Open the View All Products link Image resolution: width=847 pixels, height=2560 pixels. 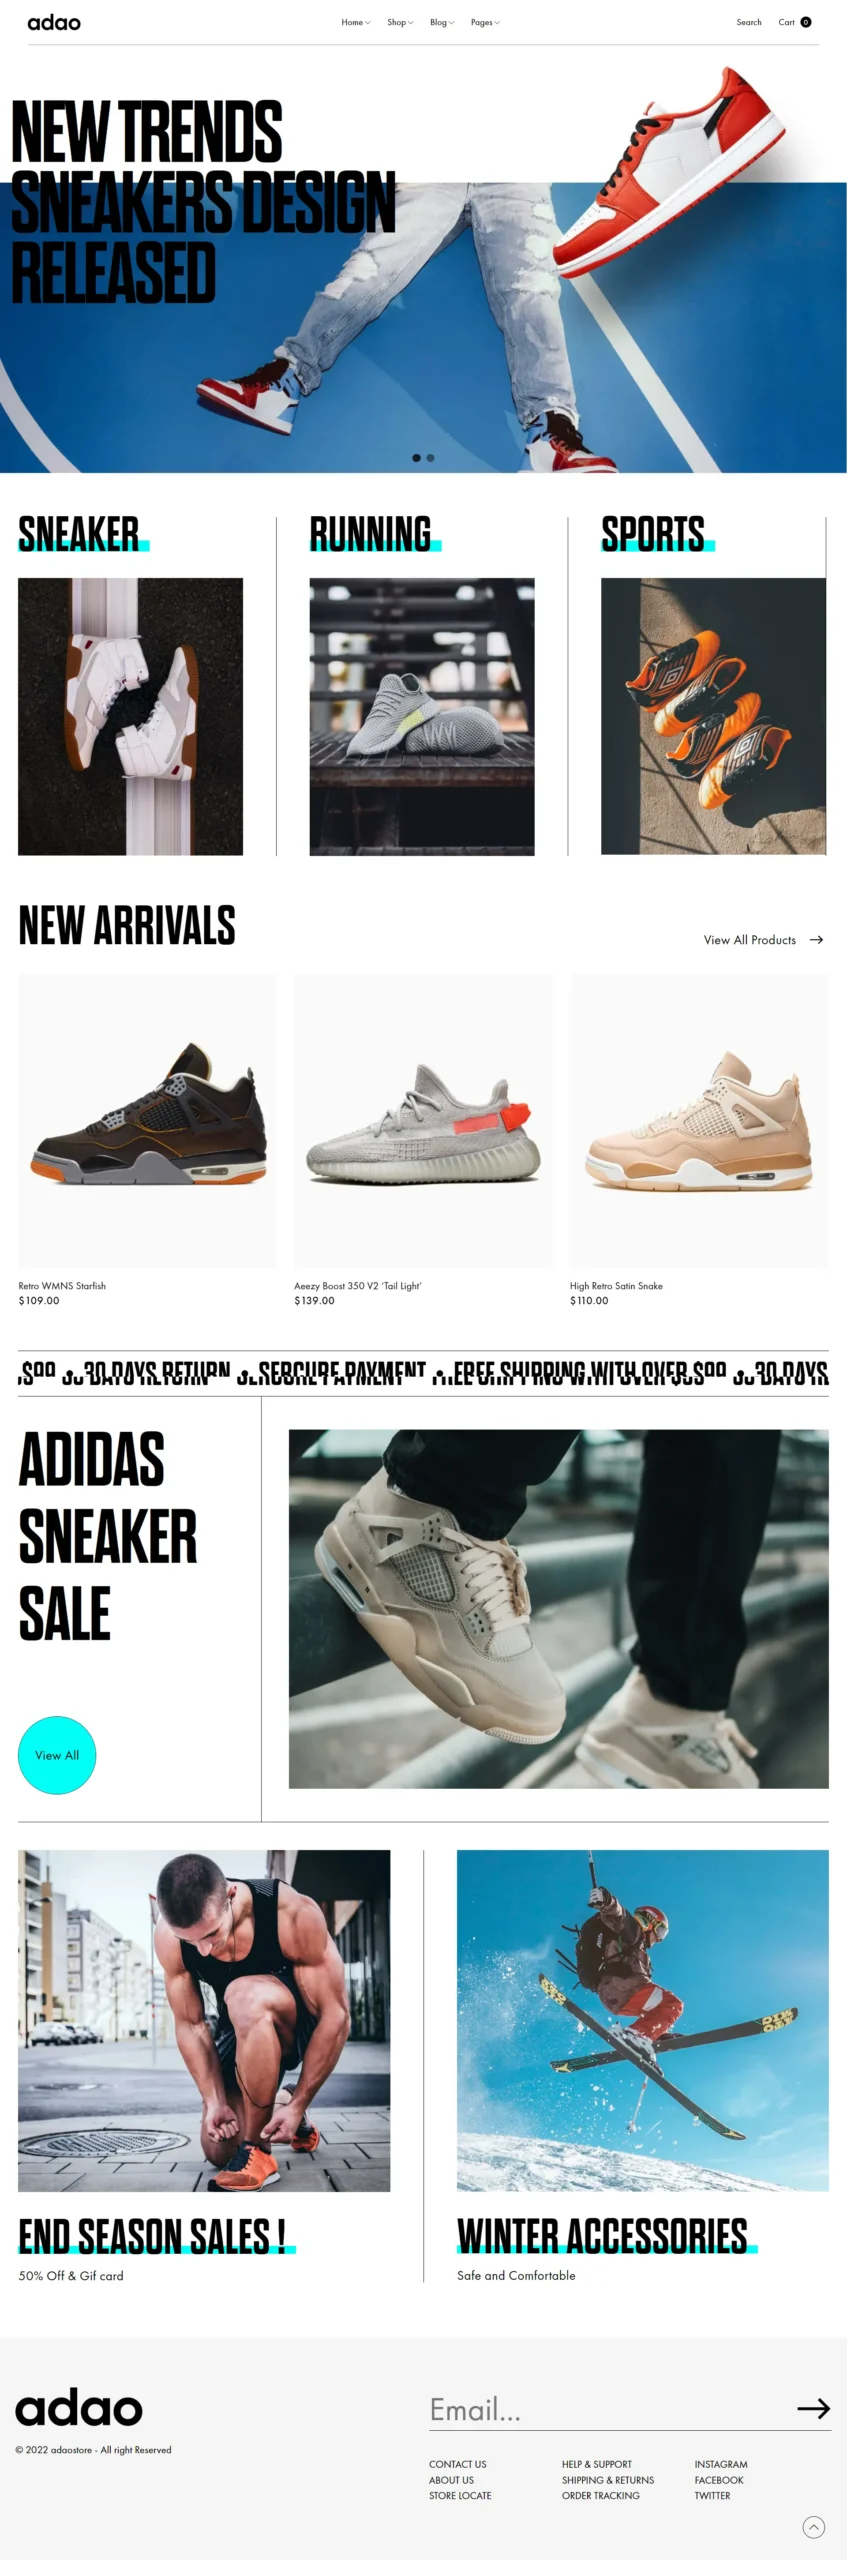(750, 940)
